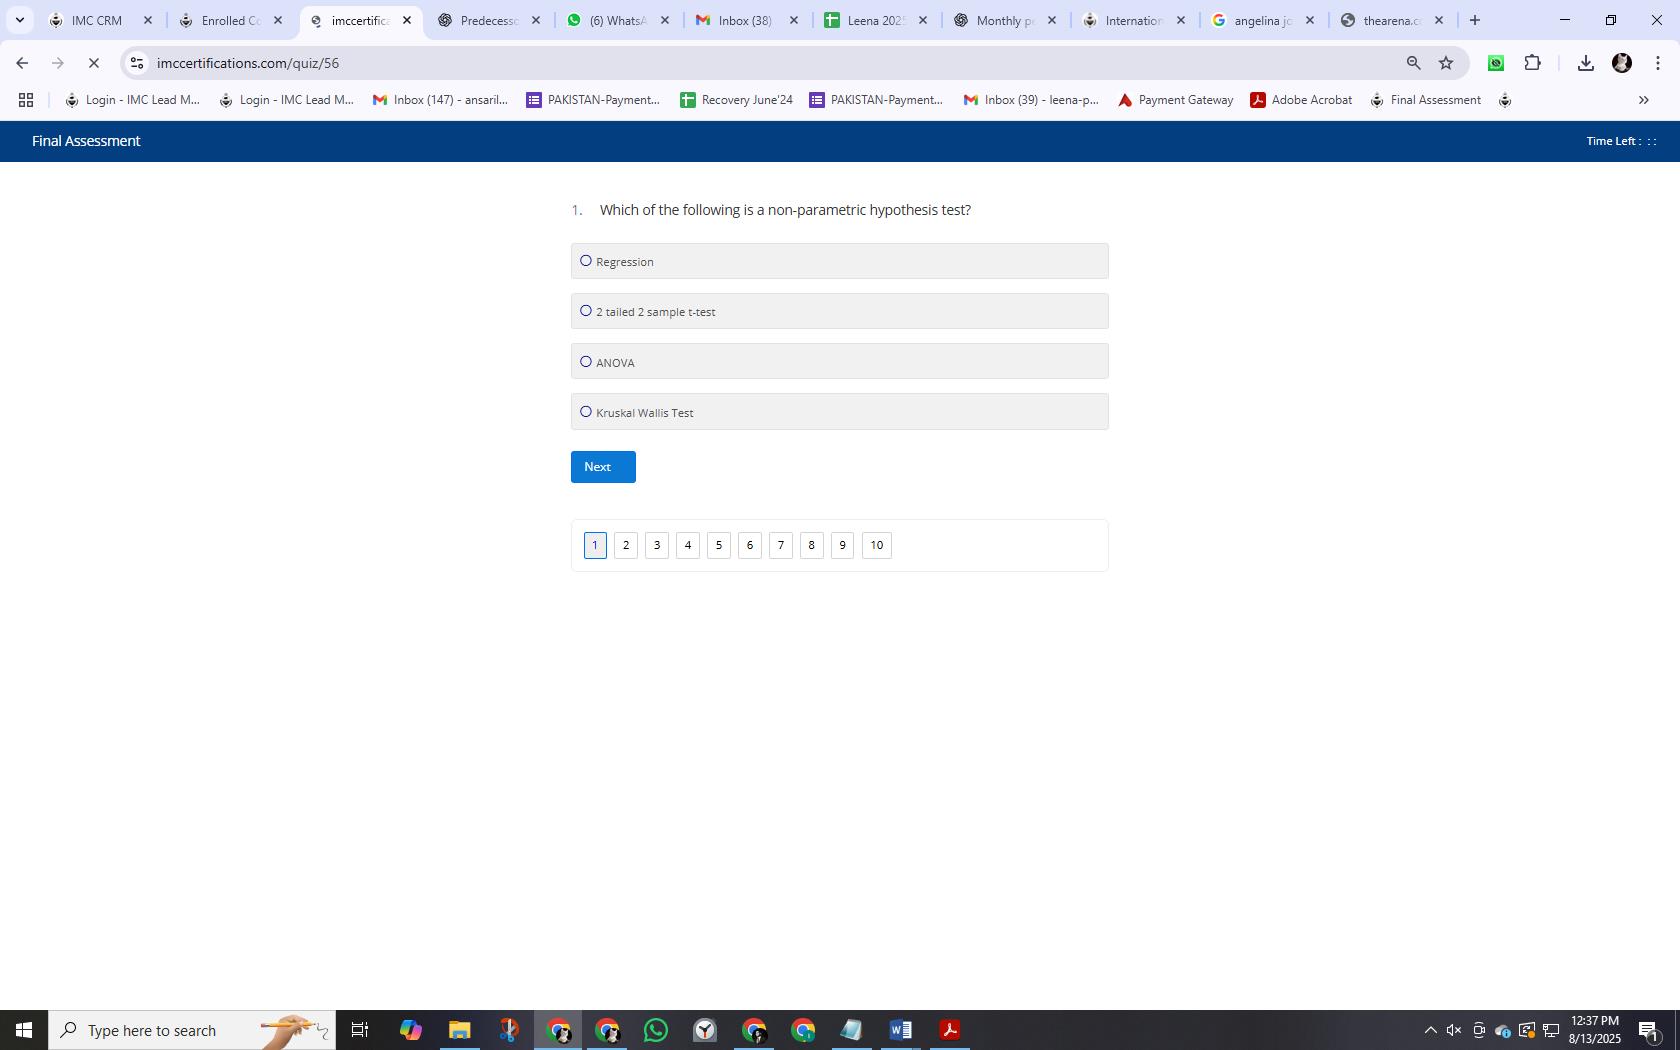This screenshot has width=1680, height=1050.
Task: Navigate to question 6
Action: (750, 545)
